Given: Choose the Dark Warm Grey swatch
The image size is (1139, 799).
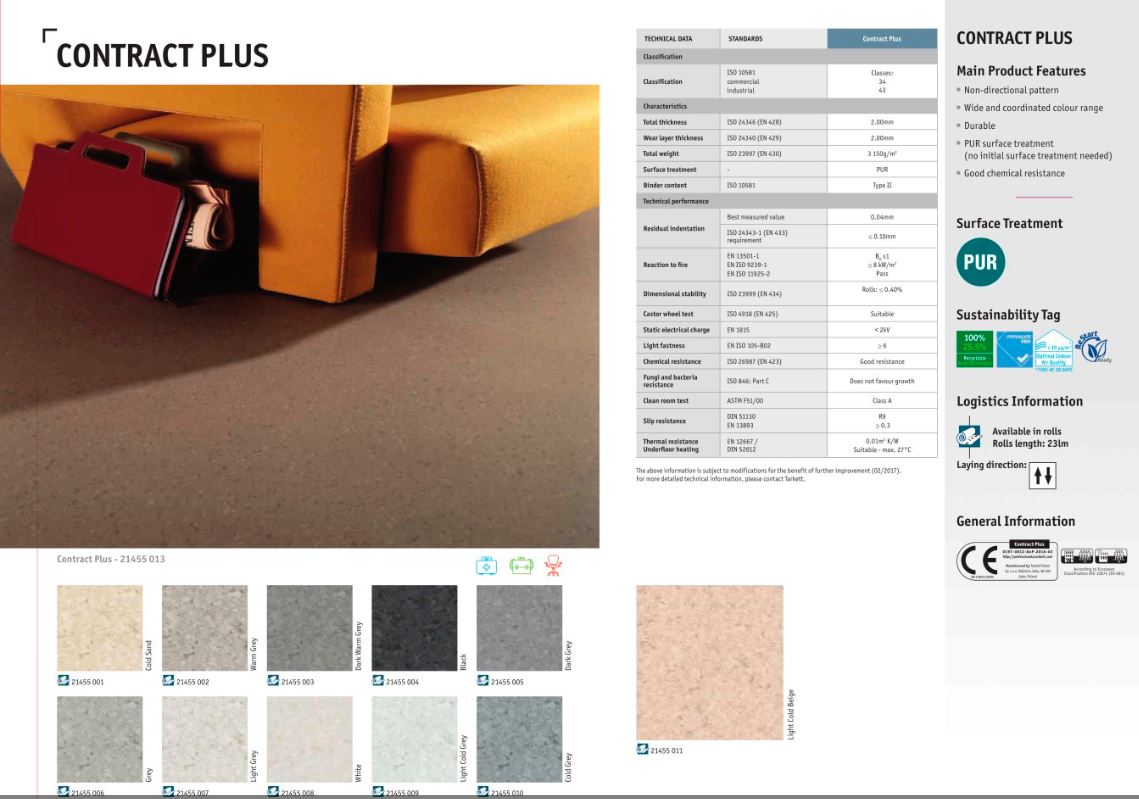Looking at the screenshot, I should 309,628.
